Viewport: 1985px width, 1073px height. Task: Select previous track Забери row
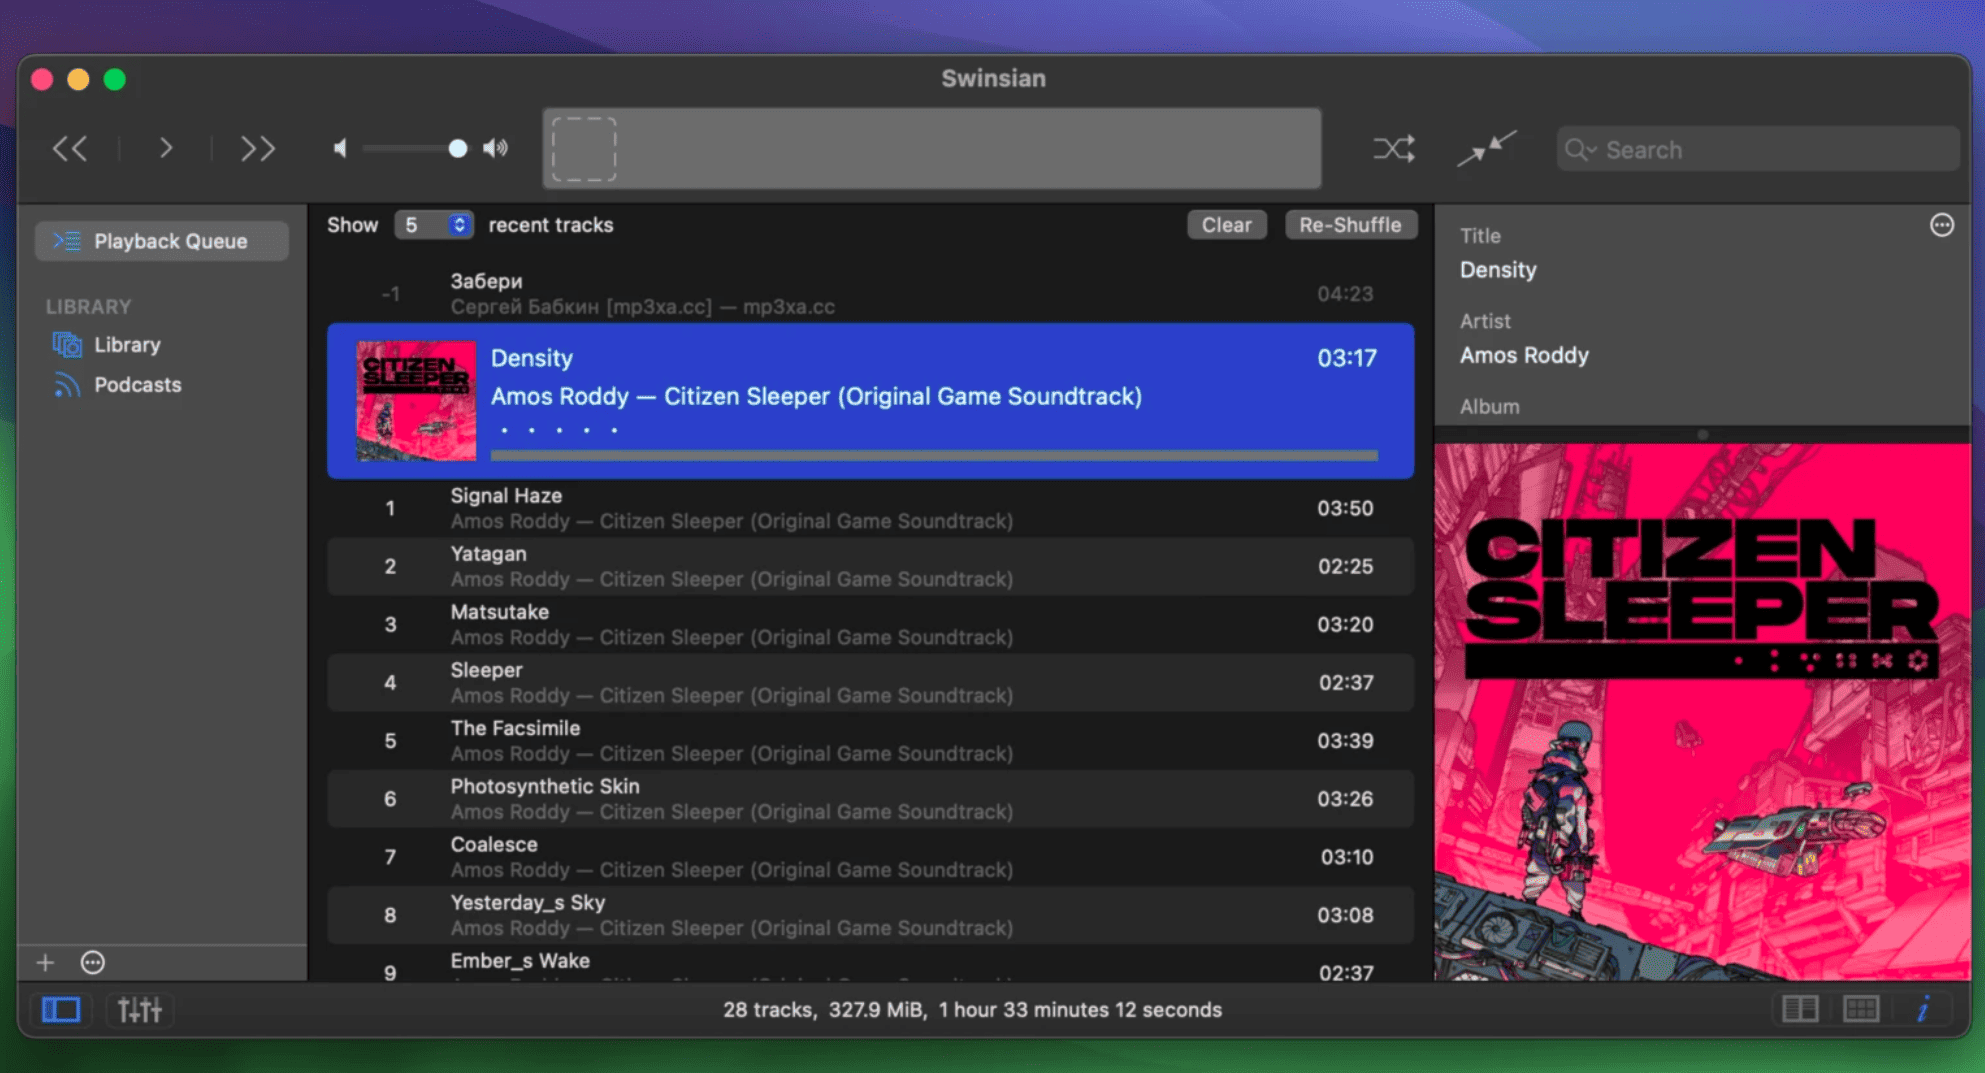coord(870,294)
